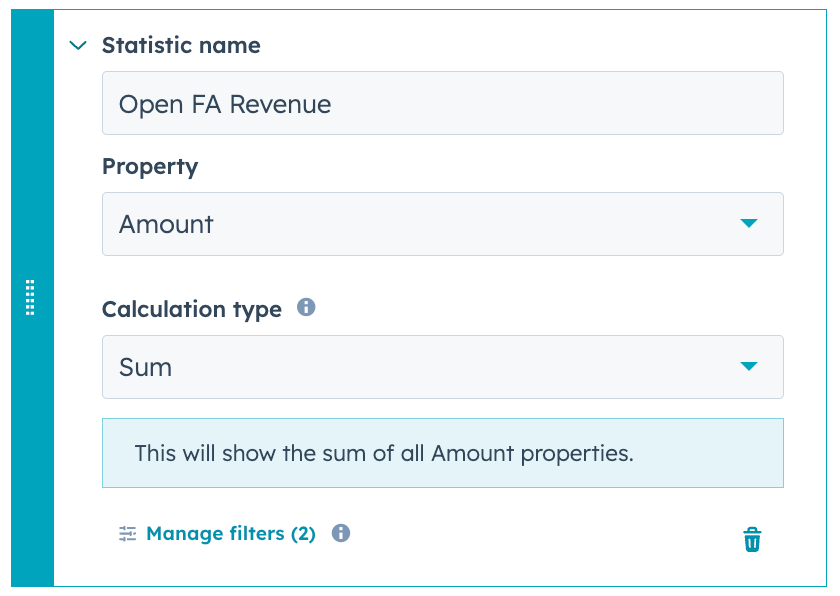This screenshot has height=596, width=840.
Task: Click the sliders icon before Manage filters
Action: pos(128,533)
